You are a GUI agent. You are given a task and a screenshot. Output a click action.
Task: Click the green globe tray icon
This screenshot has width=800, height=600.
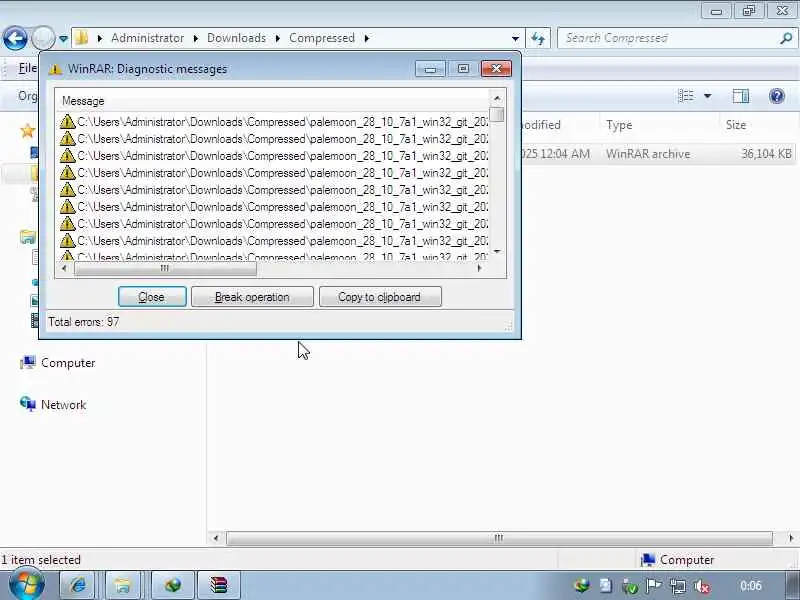pyautogui.click(x=582, y=586)
